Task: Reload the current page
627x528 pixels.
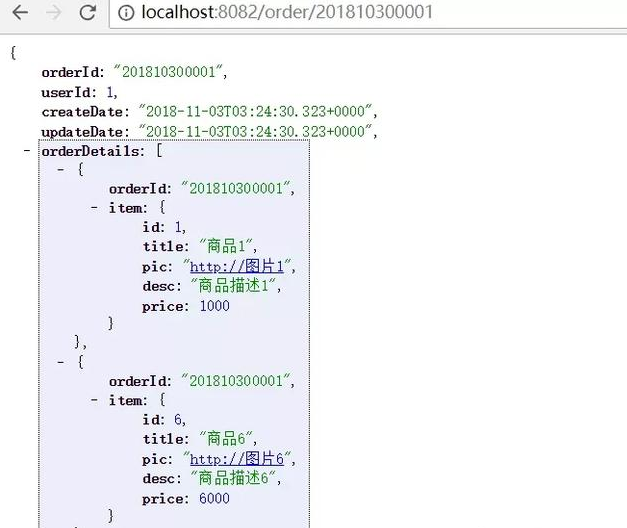Action: tap(87, 14)
